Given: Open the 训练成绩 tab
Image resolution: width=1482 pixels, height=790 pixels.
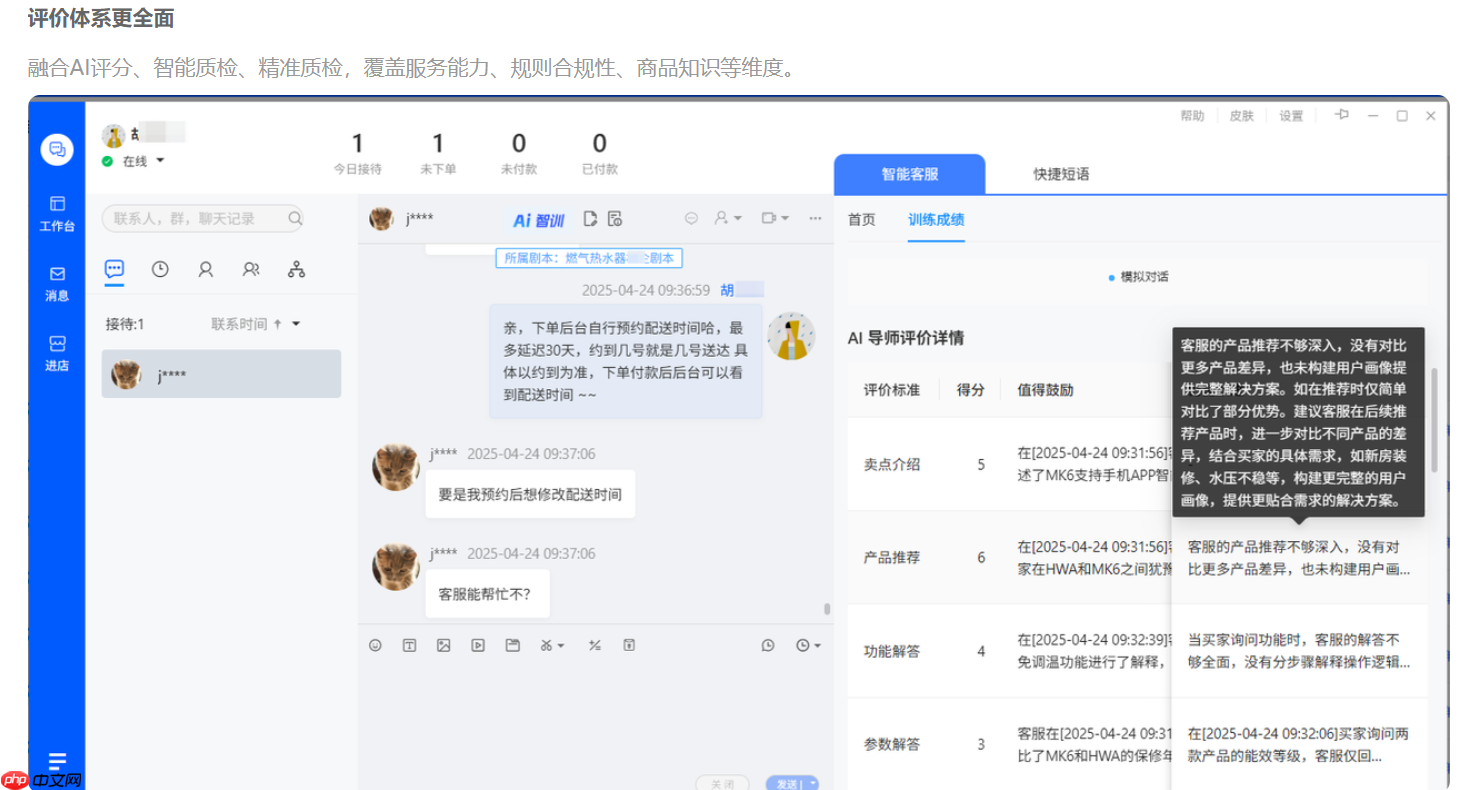Looking at the screenshot, I should point(935,219).
